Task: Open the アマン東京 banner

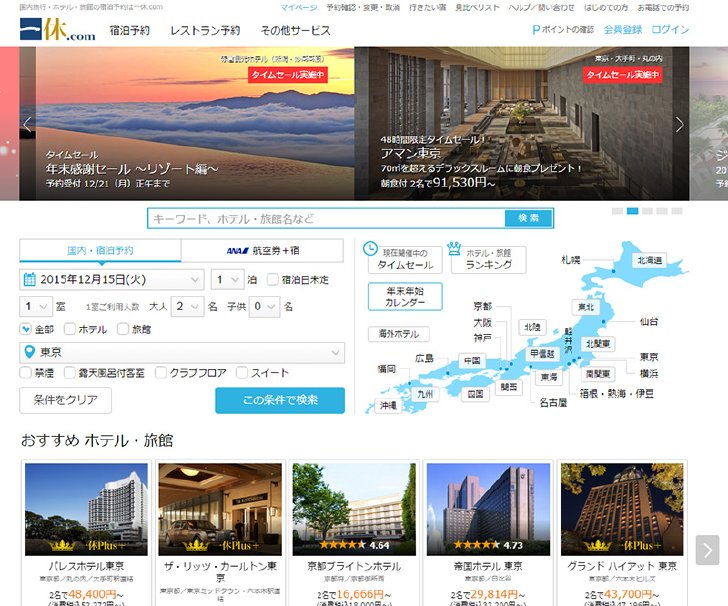Action: (x=522, y=124)
